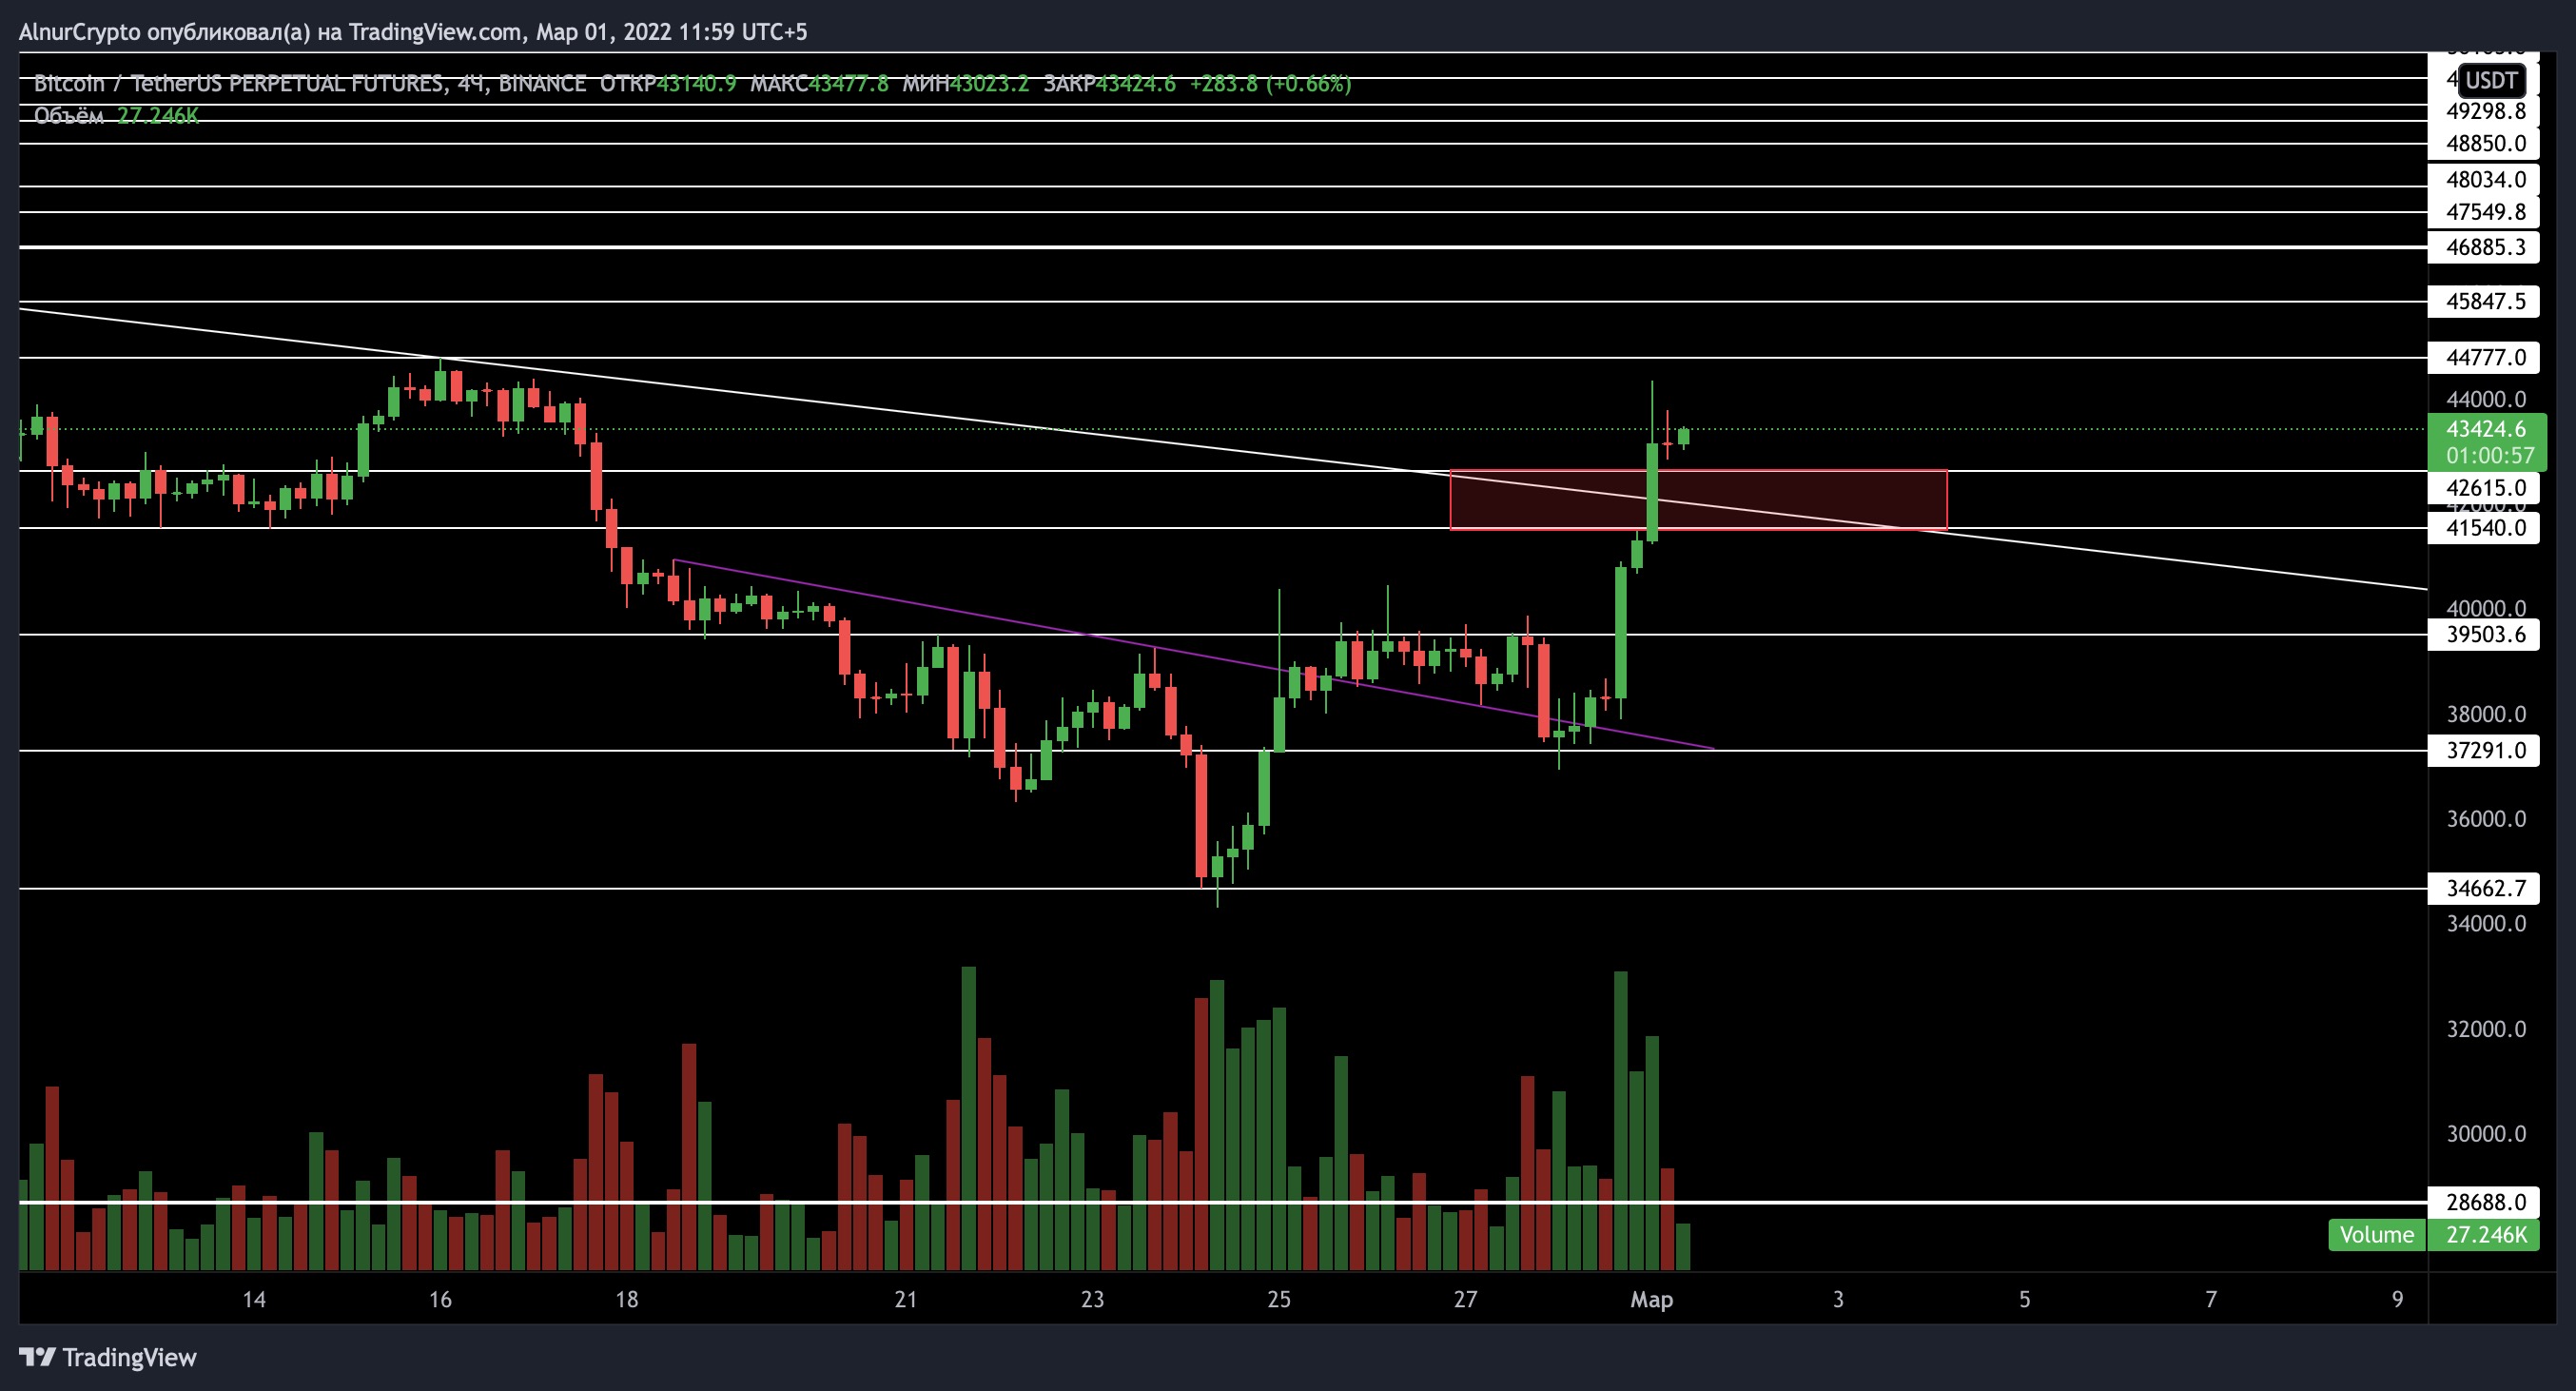
Task: Click the Bitcoin / TetherUS PERPETUAL FUTURES title
Action: click(x=238, y=84)
